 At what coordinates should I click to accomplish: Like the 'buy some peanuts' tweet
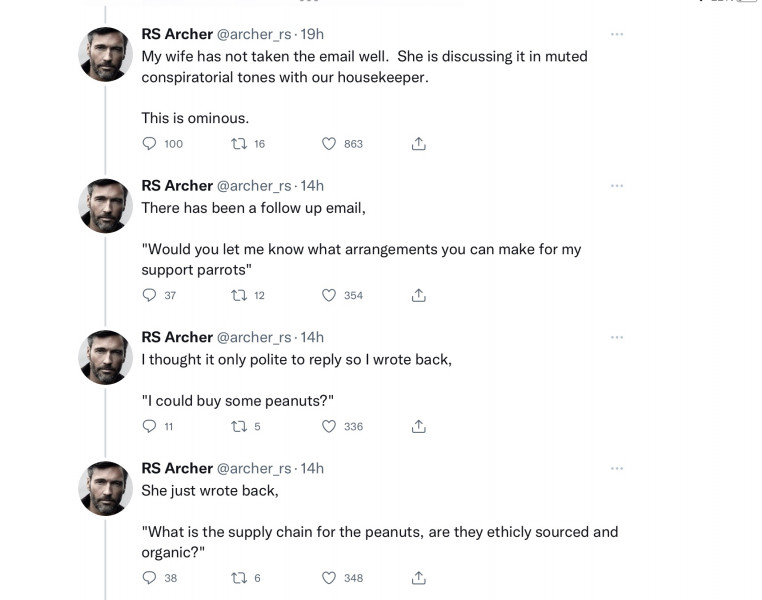tap(329, 426)
